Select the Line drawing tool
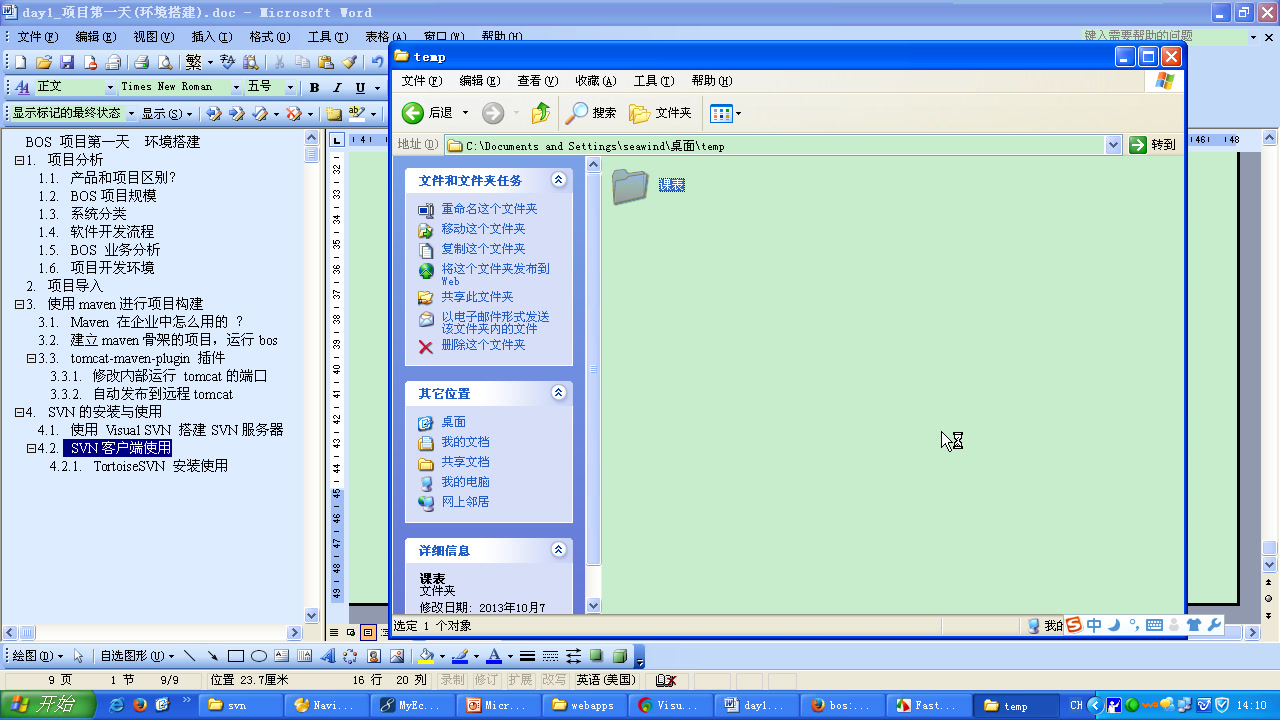Screen dimensions: 1280x720 pos(189,656)
